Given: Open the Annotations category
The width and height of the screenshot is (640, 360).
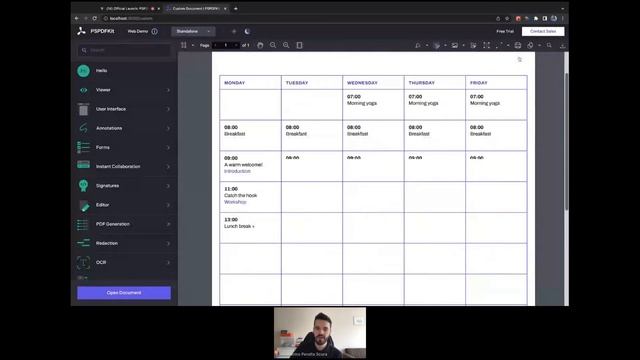Looking at the screenshot, I should (x=124, y=128).
